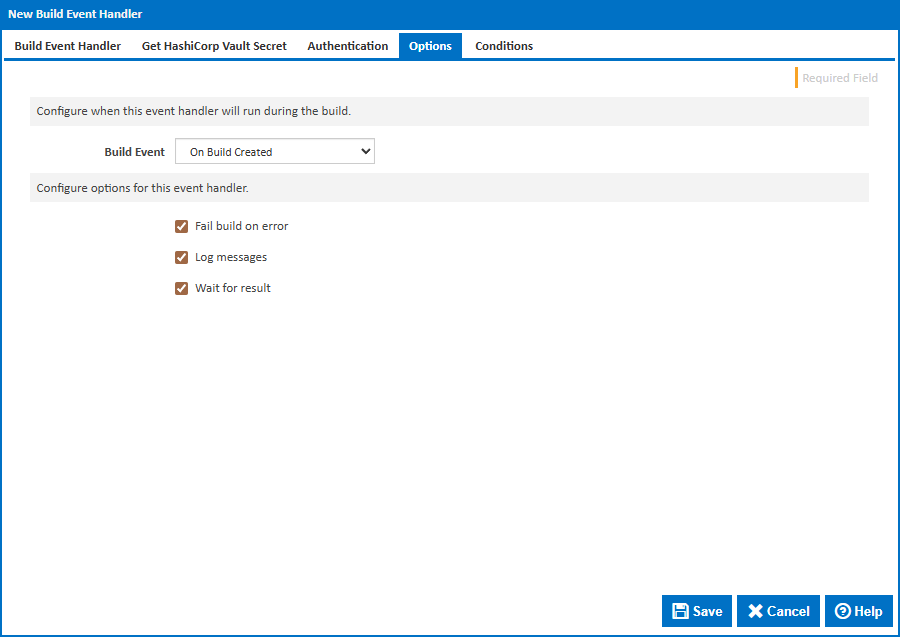Click the X icon on Cancel

point(756,611)
